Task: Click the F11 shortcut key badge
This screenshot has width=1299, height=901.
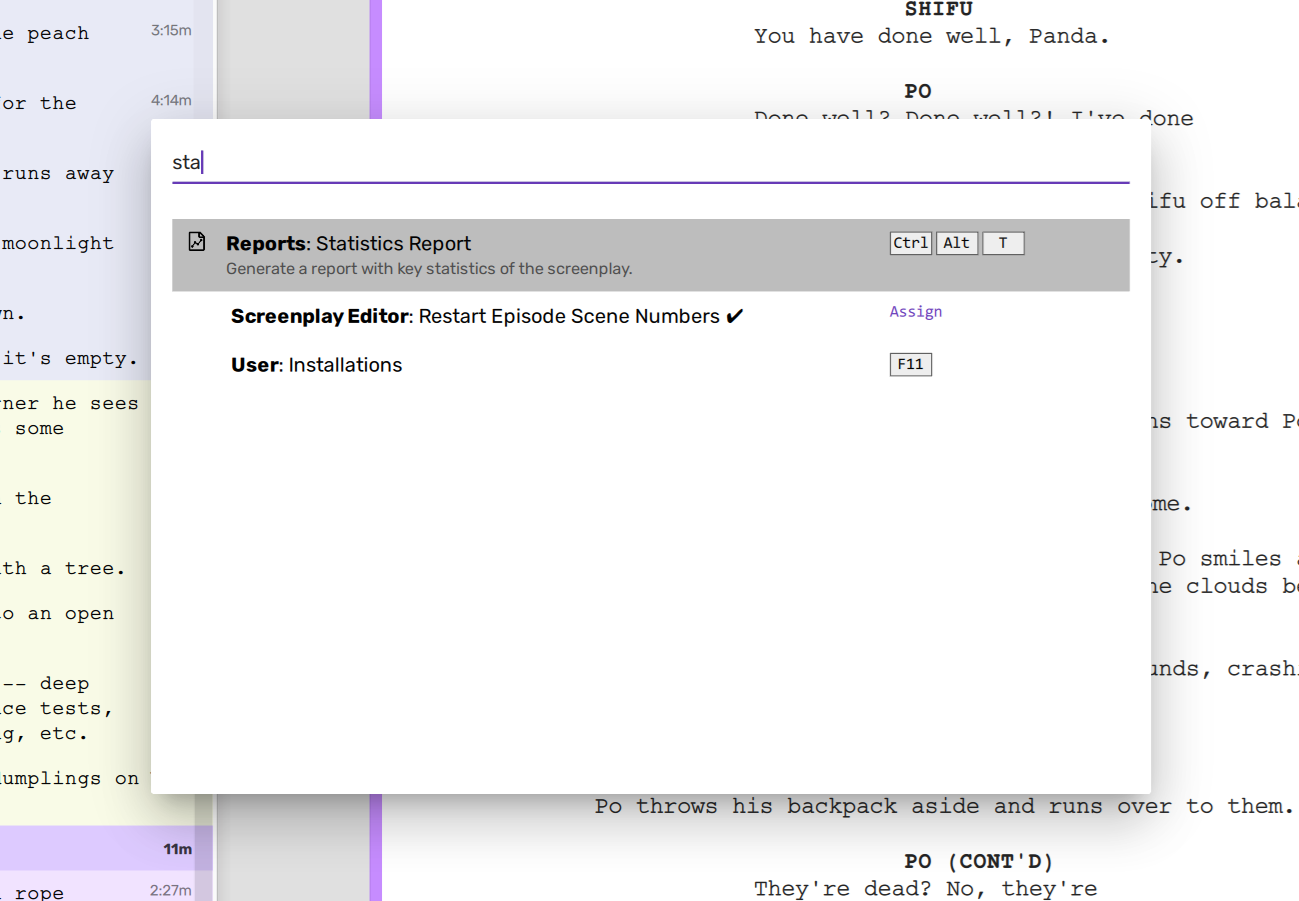Action: pos(910,365)
